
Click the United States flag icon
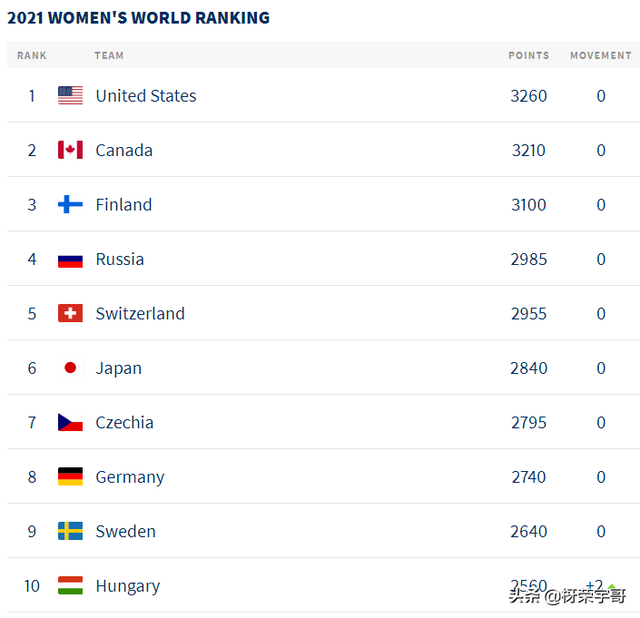pos(70,96)
